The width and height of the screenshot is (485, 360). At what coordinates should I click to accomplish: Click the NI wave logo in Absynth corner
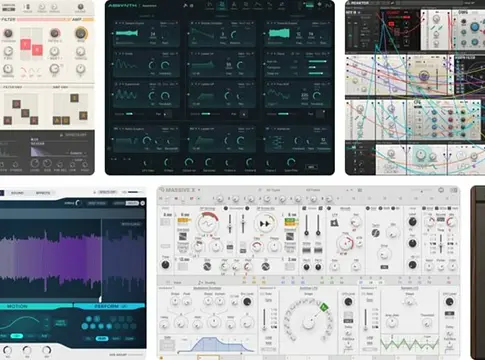(329, 5)
